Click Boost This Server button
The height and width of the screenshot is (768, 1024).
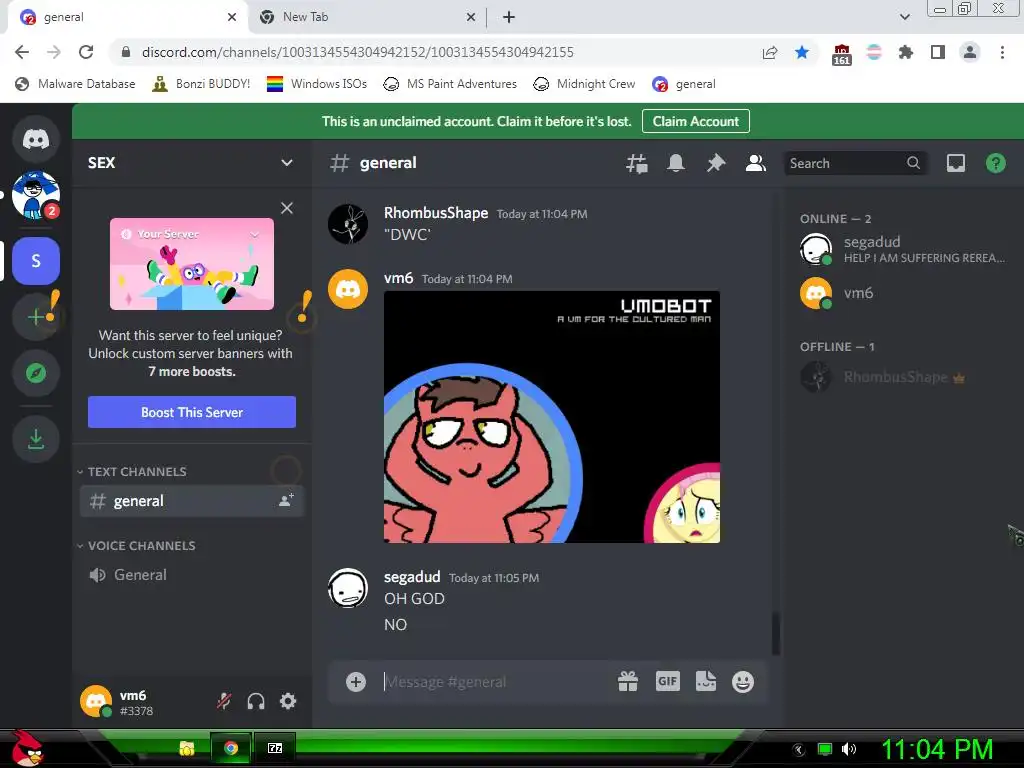coord(192,412)
